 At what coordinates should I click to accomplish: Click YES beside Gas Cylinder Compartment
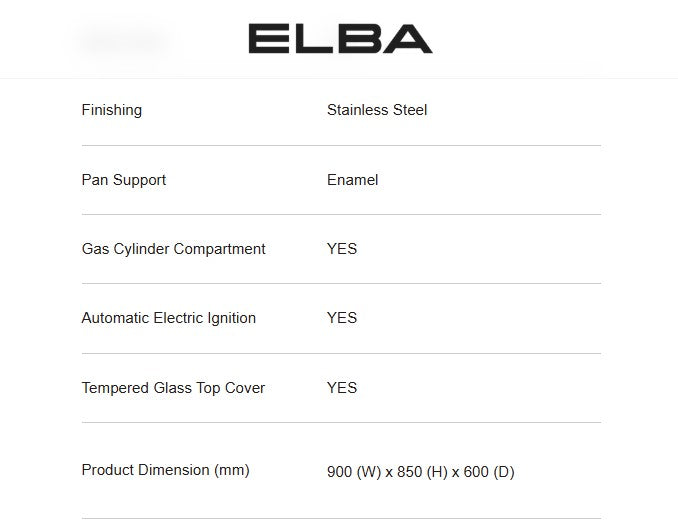click(341, 249)
